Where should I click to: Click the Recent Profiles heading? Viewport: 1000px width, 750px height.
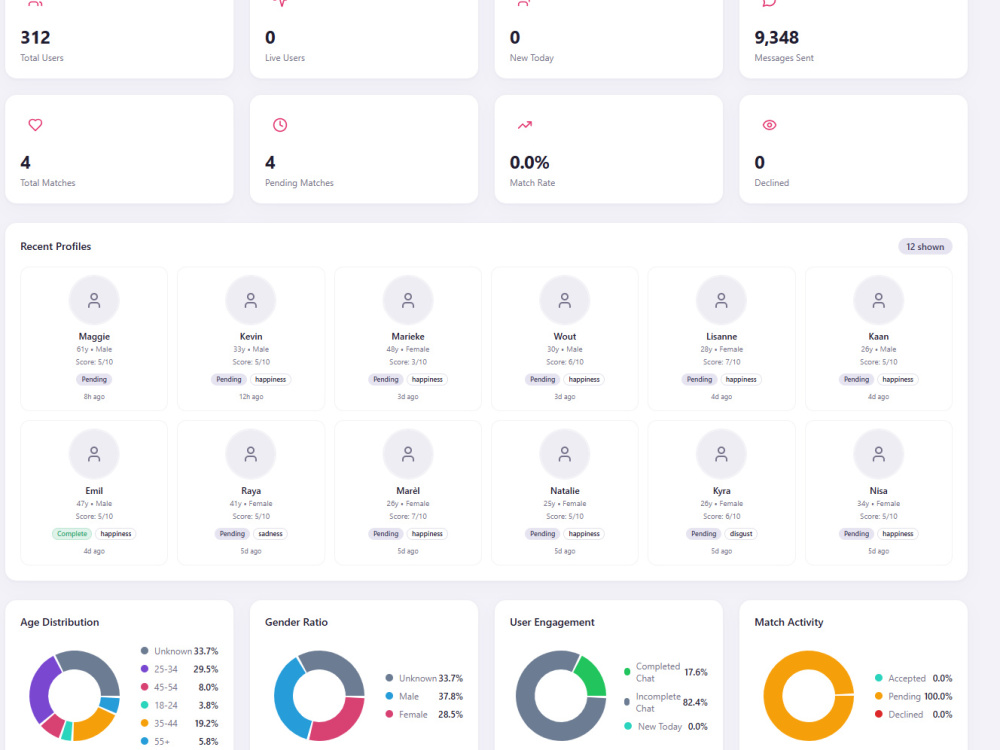55,247
